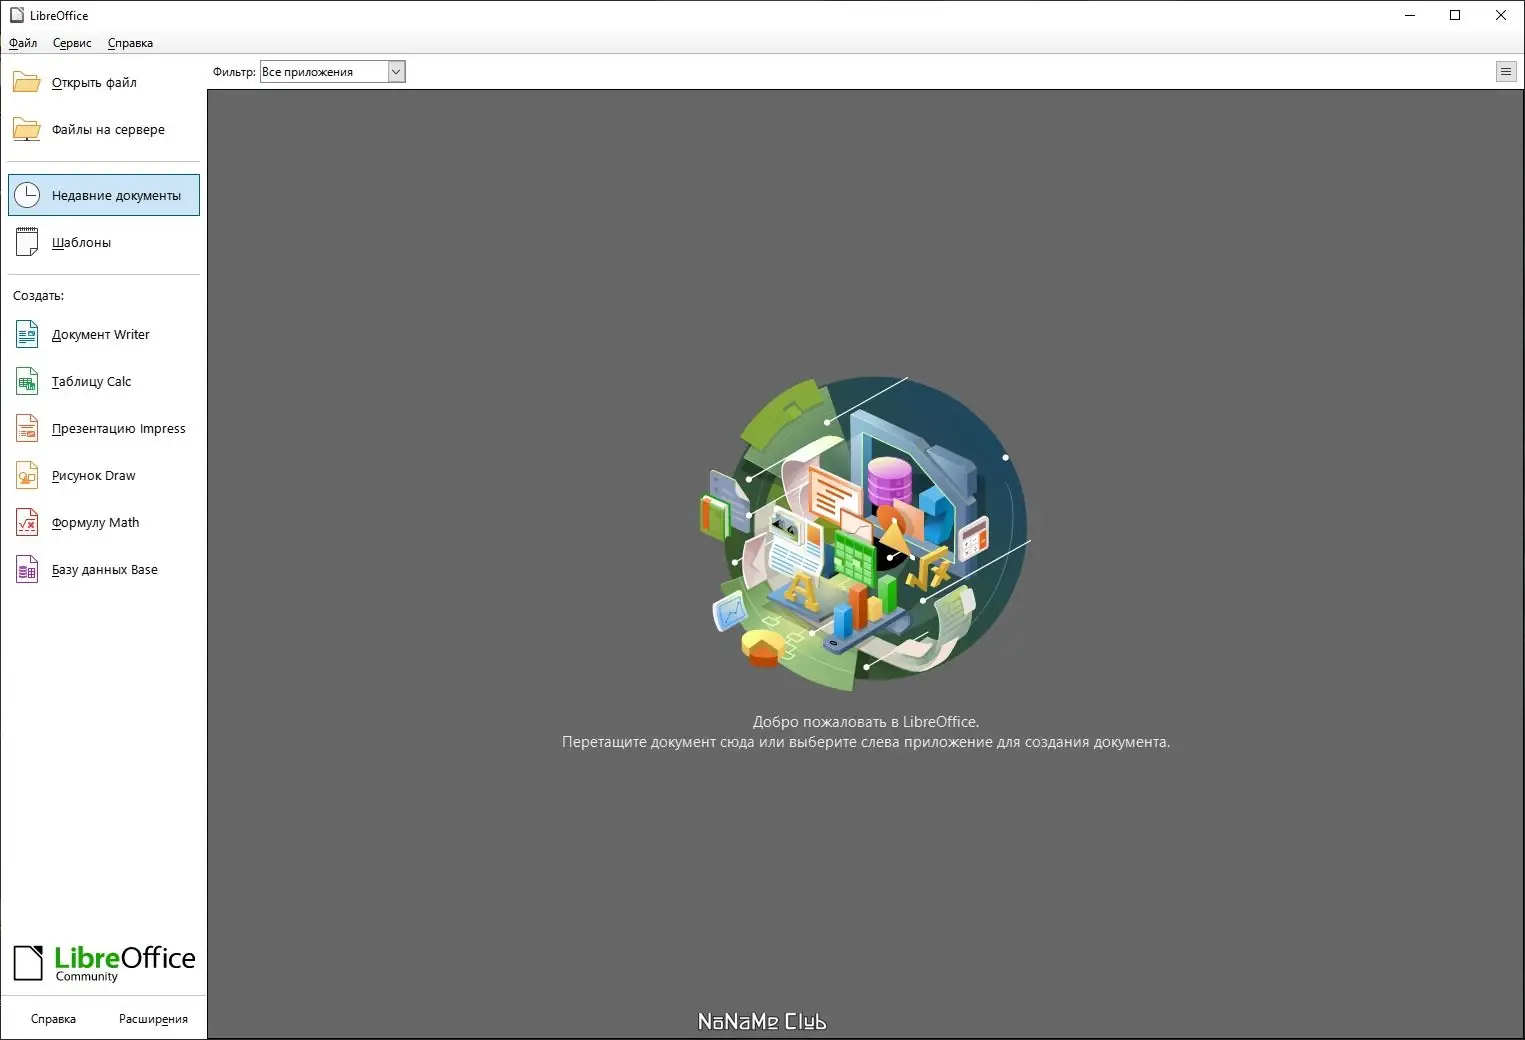Click the clock icon for Недавние документы

28,194
